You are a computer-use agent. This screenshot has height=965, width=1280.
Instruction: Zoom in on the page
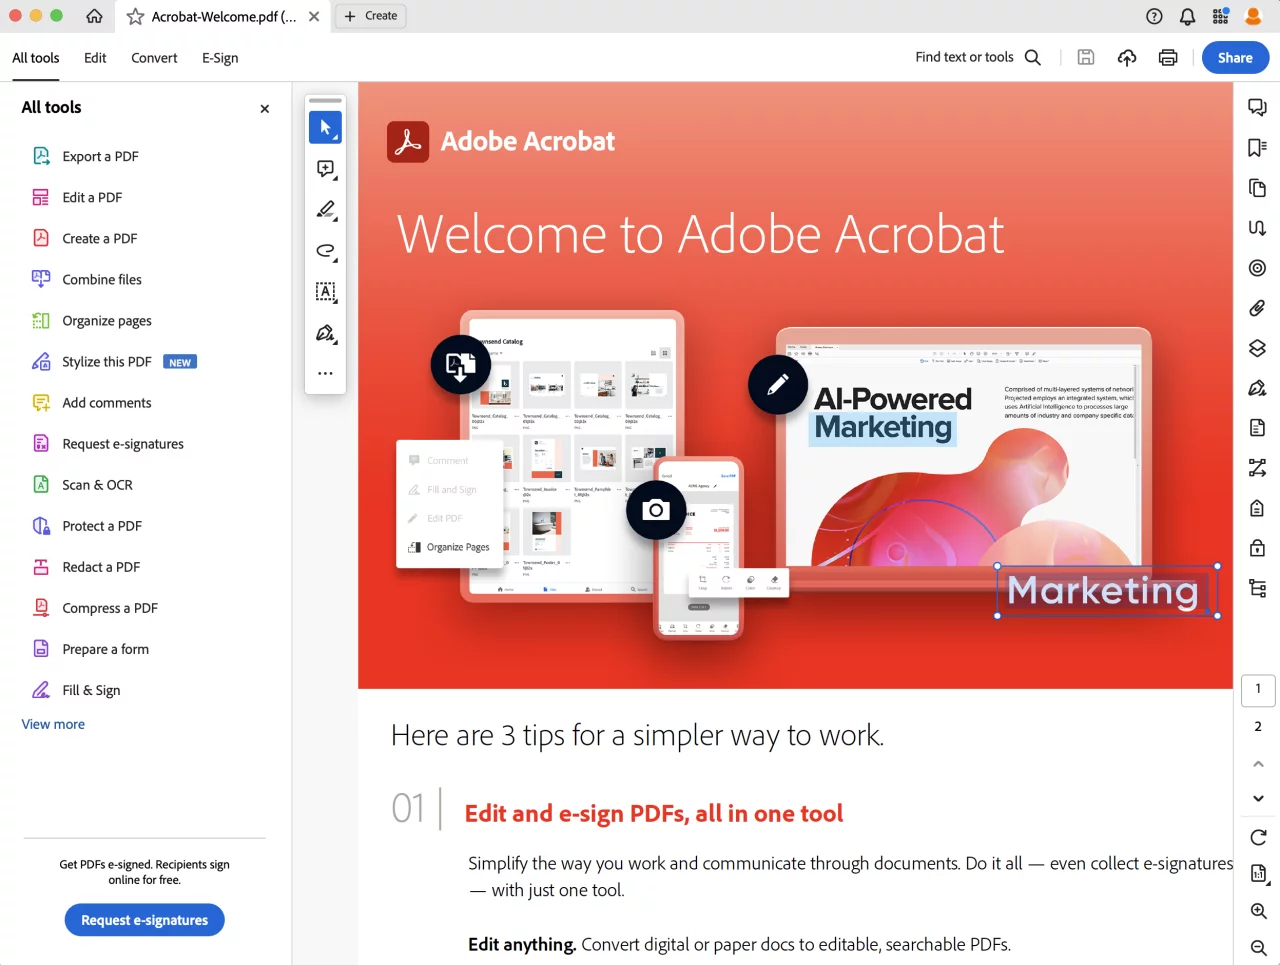coord(1257,911)
